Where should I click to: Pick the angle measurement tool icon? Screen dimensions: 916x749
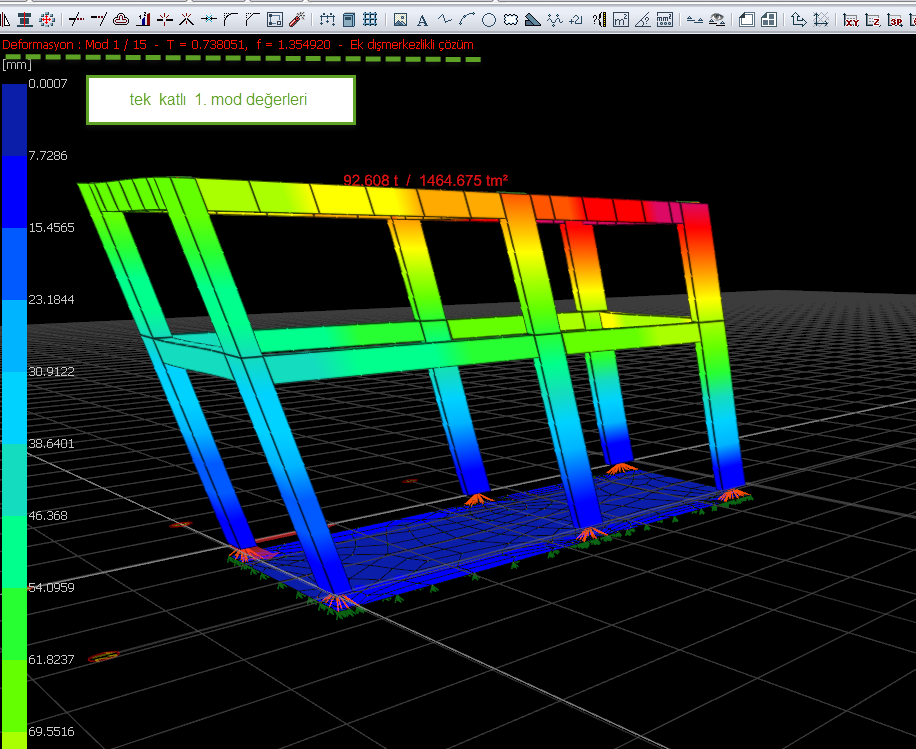pyautogui.click(x=643, y=19)
